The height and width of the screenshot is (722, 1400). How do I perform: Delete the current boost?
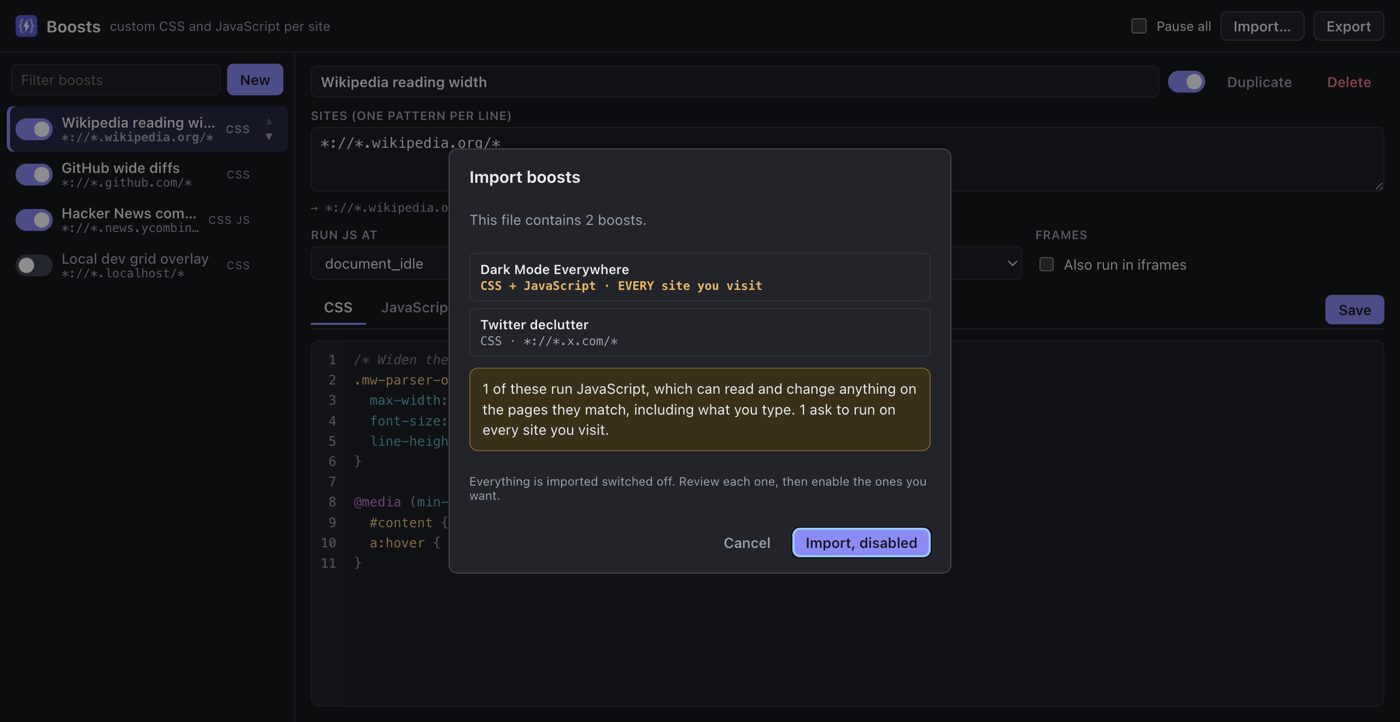point(1348,82)
